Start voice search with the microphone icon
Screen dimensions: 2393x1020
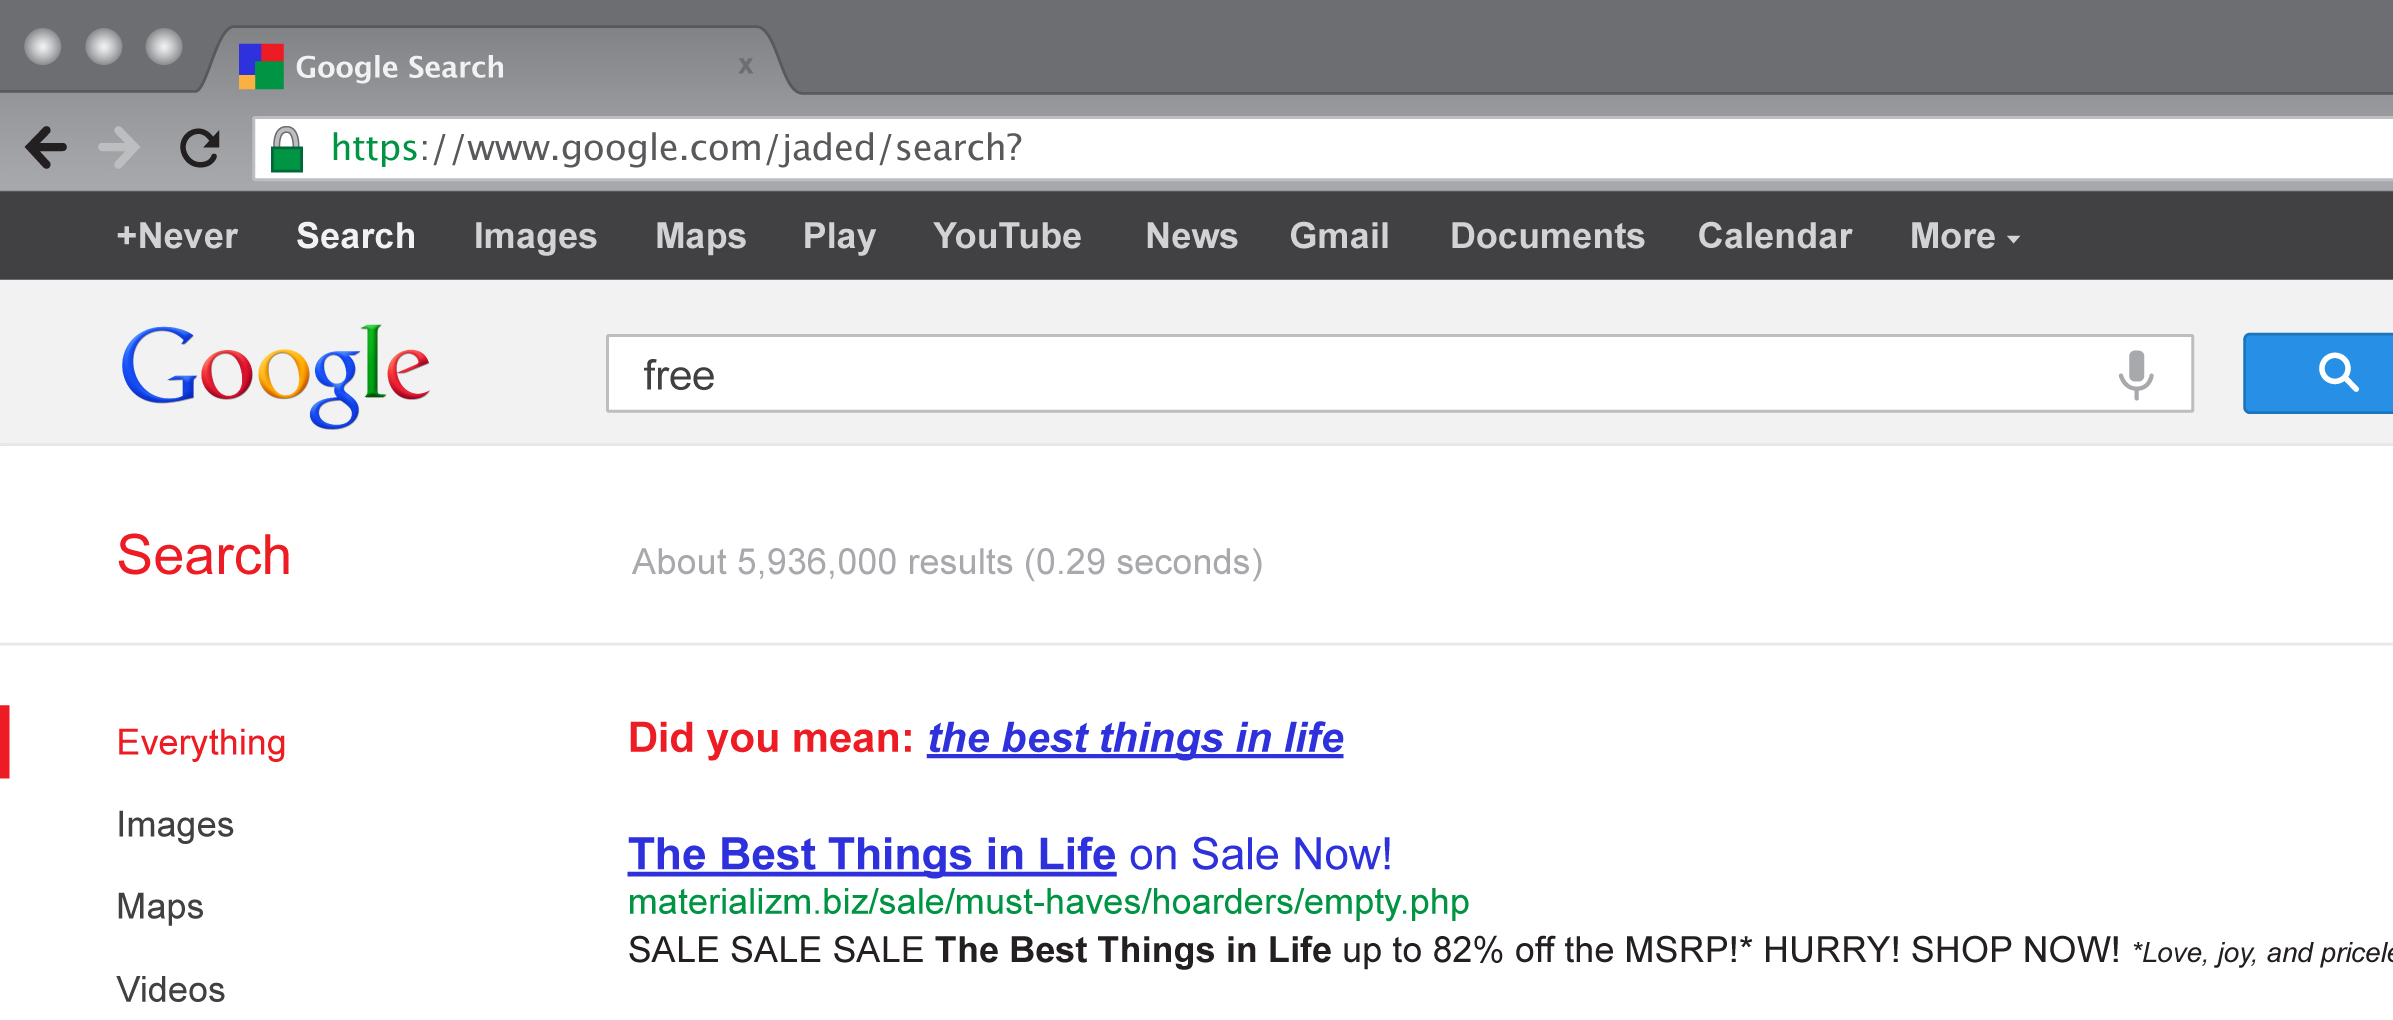pos(2136,375)
